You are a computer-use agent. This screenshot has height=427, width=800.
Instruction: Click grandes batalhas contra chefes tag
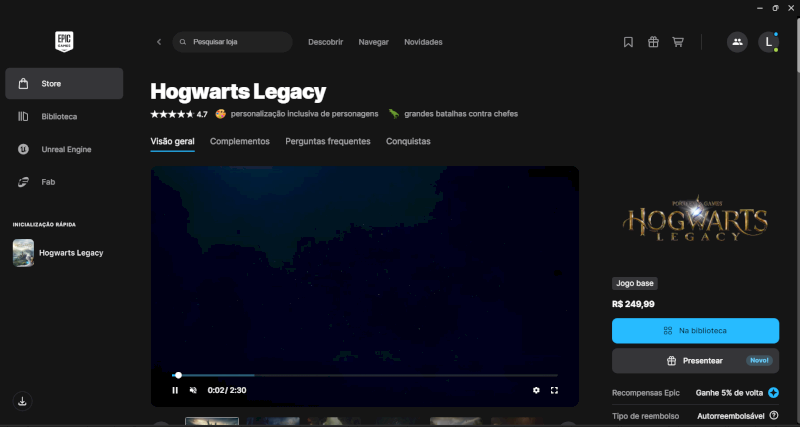point(461,114)
